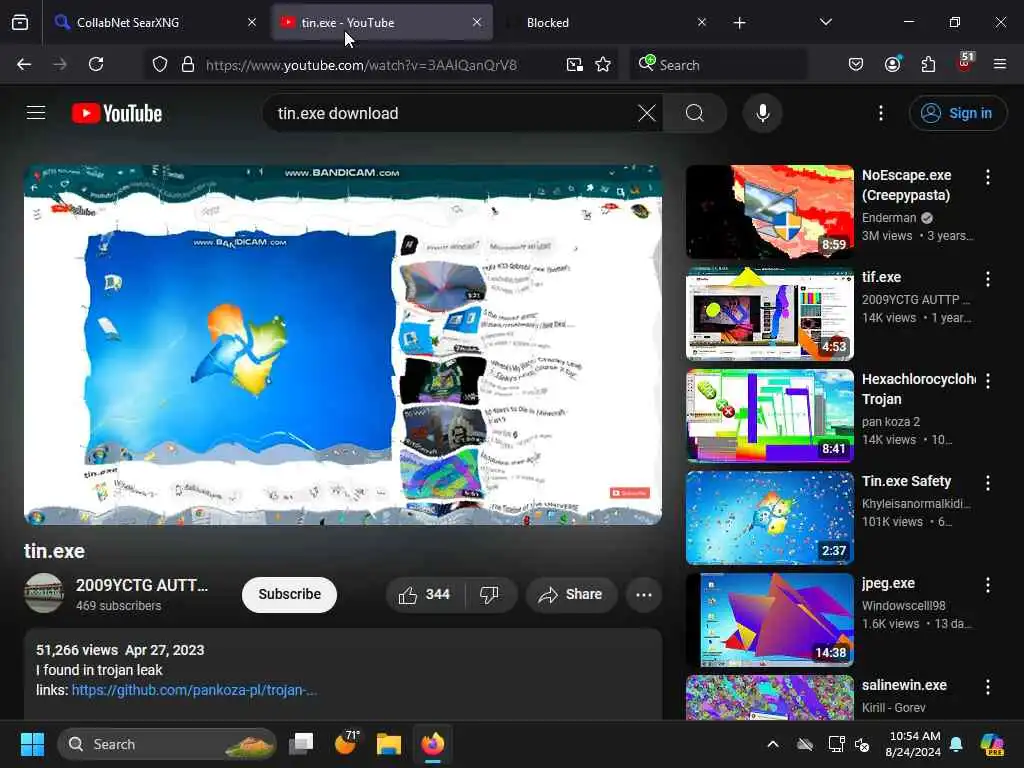This screenshot has height=768, width=1024.
Task: Share the tin.exe video
Action: pos(571,594)
